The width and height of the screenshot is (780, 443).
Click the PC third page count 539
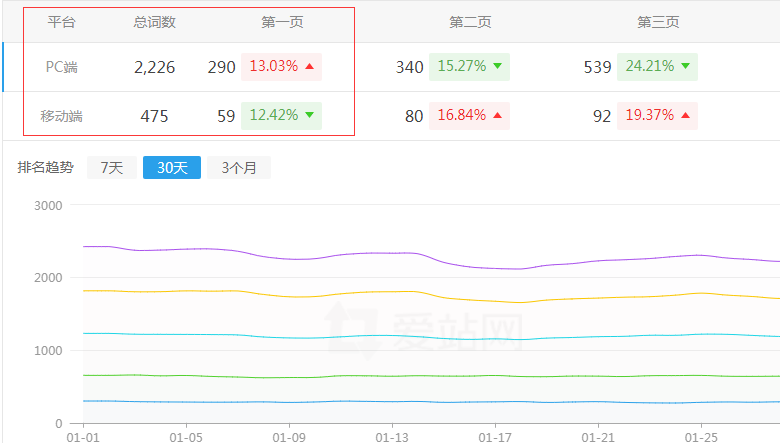[x=597, y=67]
